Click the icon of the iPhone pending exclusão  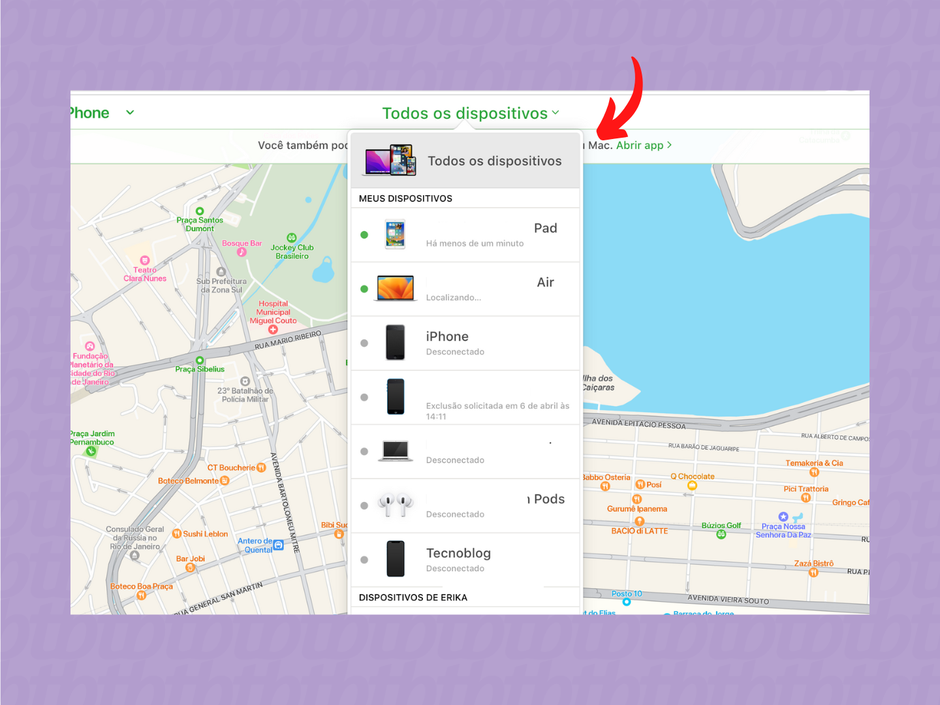394,396
